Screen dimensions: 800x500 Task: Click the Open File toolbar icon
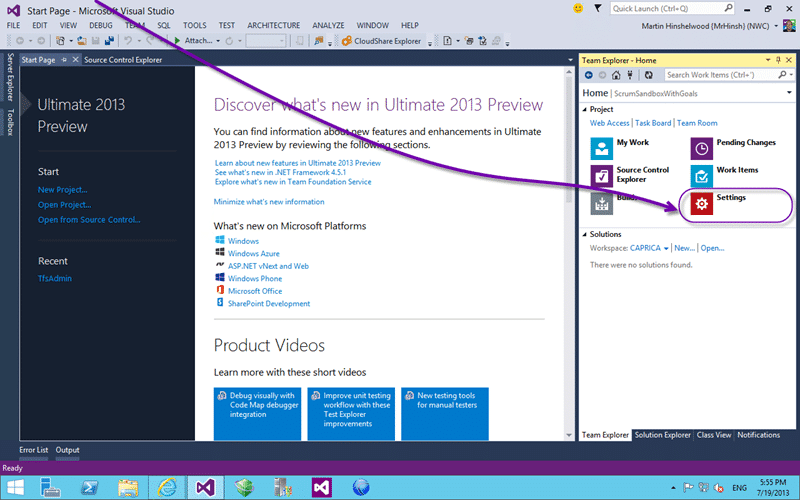(82, 41)
